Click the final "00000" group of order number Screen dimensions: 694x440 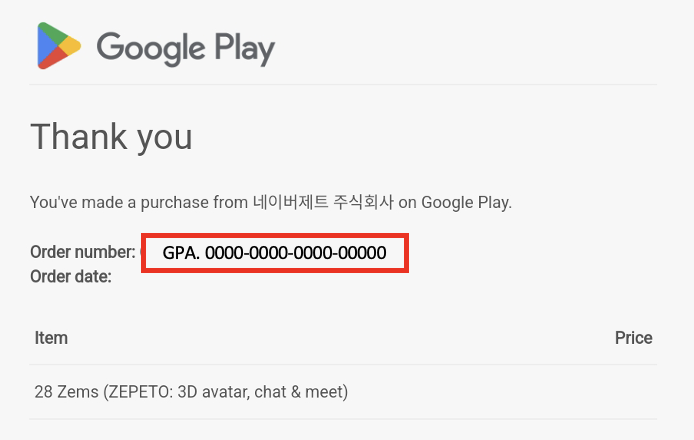tap(362, 253)
